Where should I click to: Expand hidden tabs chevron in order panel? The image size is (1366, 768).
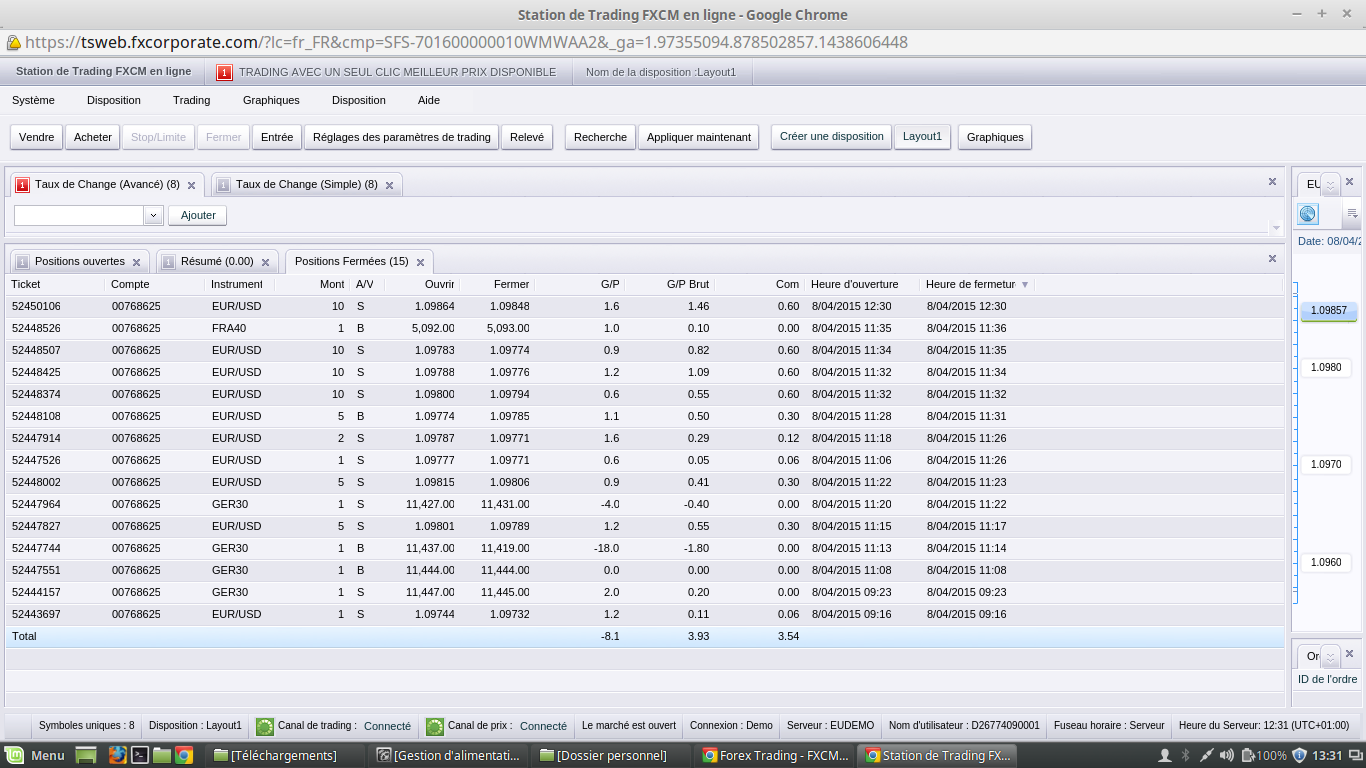coord(1330,656)
